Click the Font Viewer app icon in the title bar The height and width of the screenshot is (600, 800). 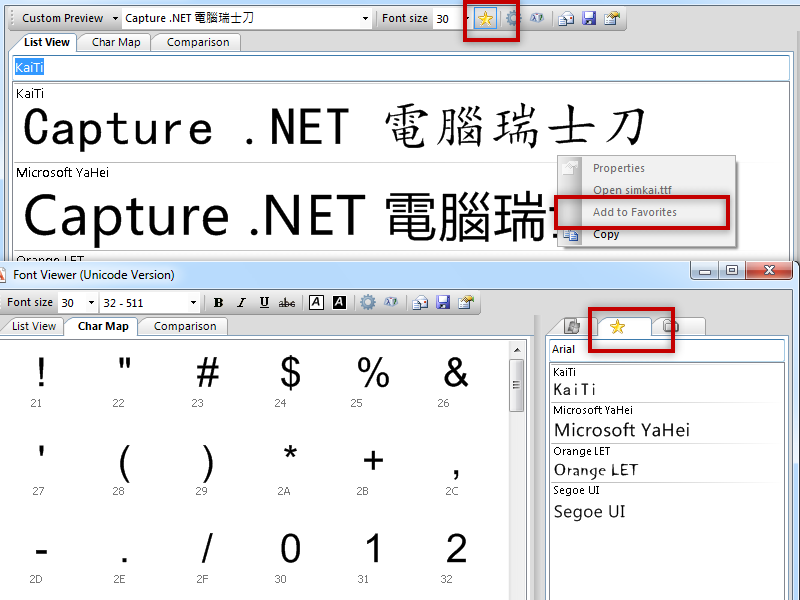[x=2, y=275]
